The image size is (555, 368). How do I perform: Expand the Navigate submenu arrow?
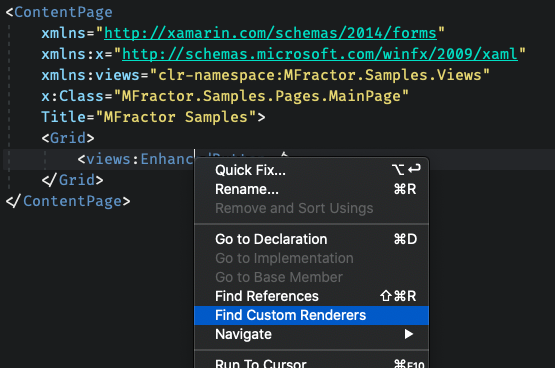click(x=409, y=334)
